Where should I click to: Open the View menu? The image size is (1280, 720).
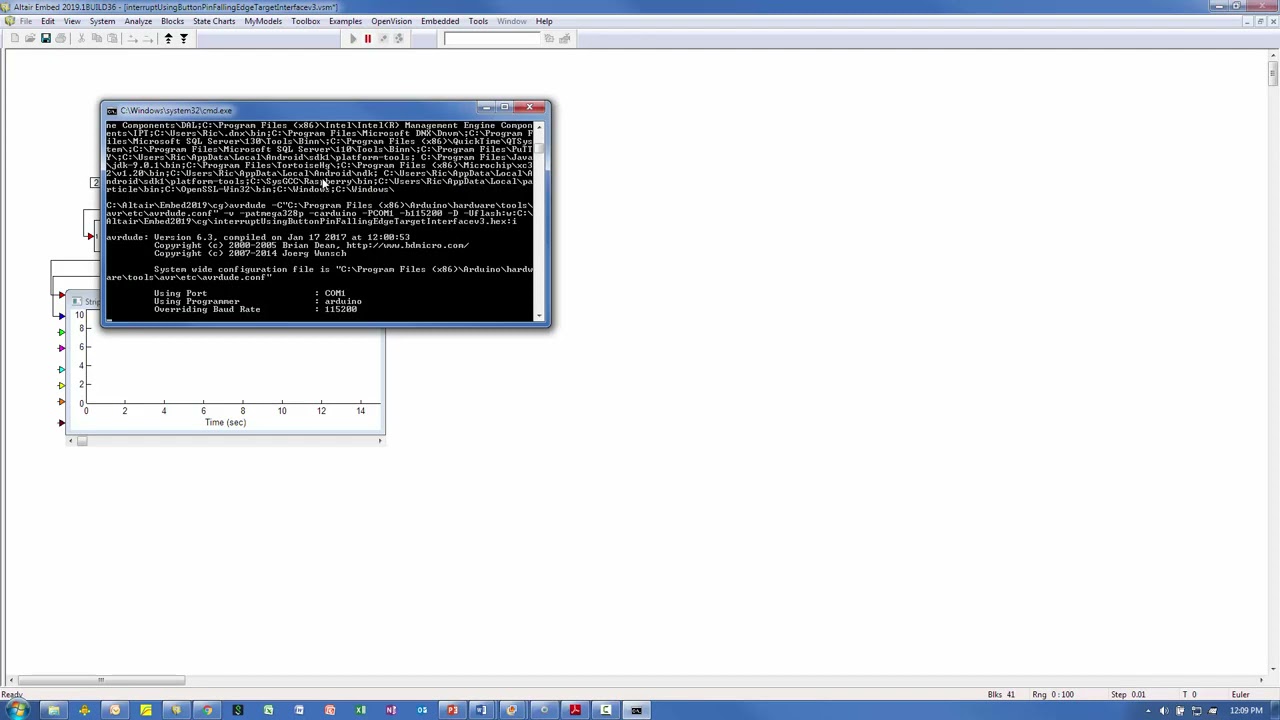tap(72, 21)
